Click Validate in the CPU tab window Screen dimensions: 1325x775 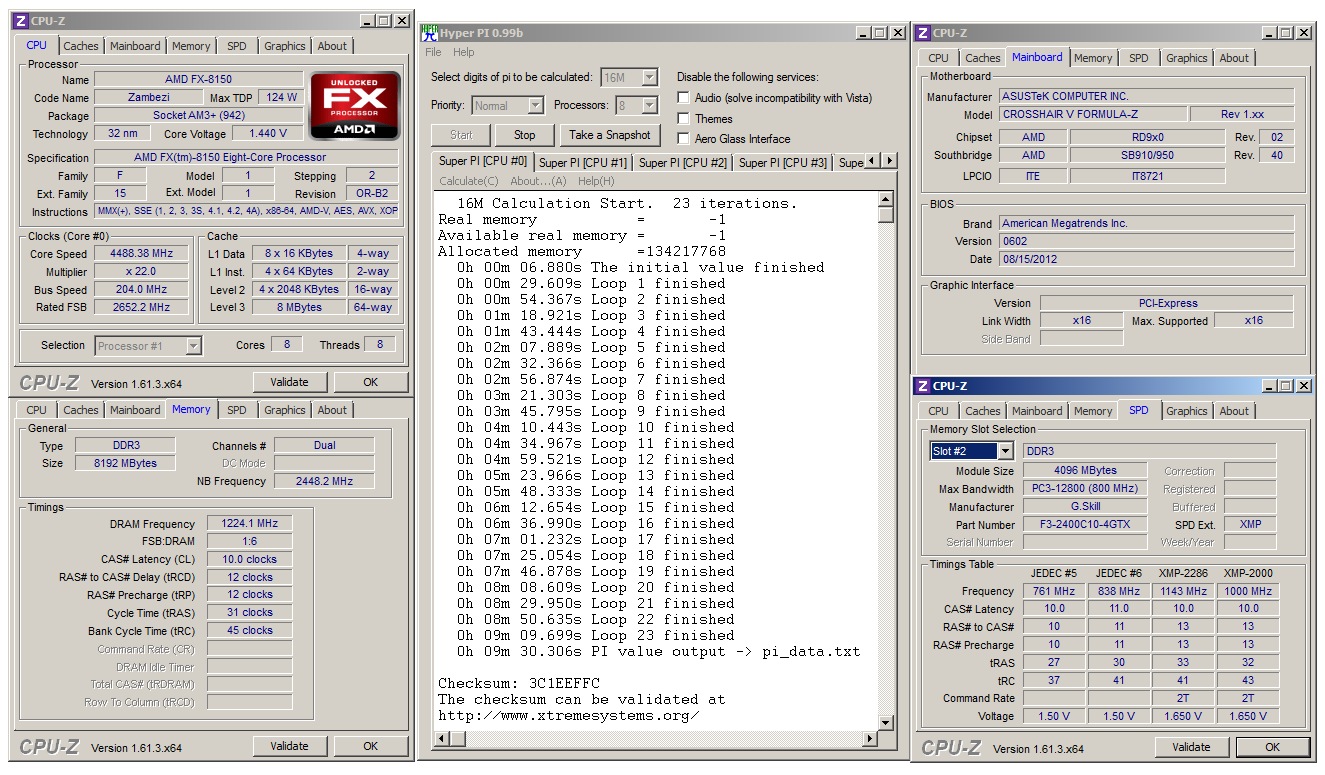click(289, 382)
